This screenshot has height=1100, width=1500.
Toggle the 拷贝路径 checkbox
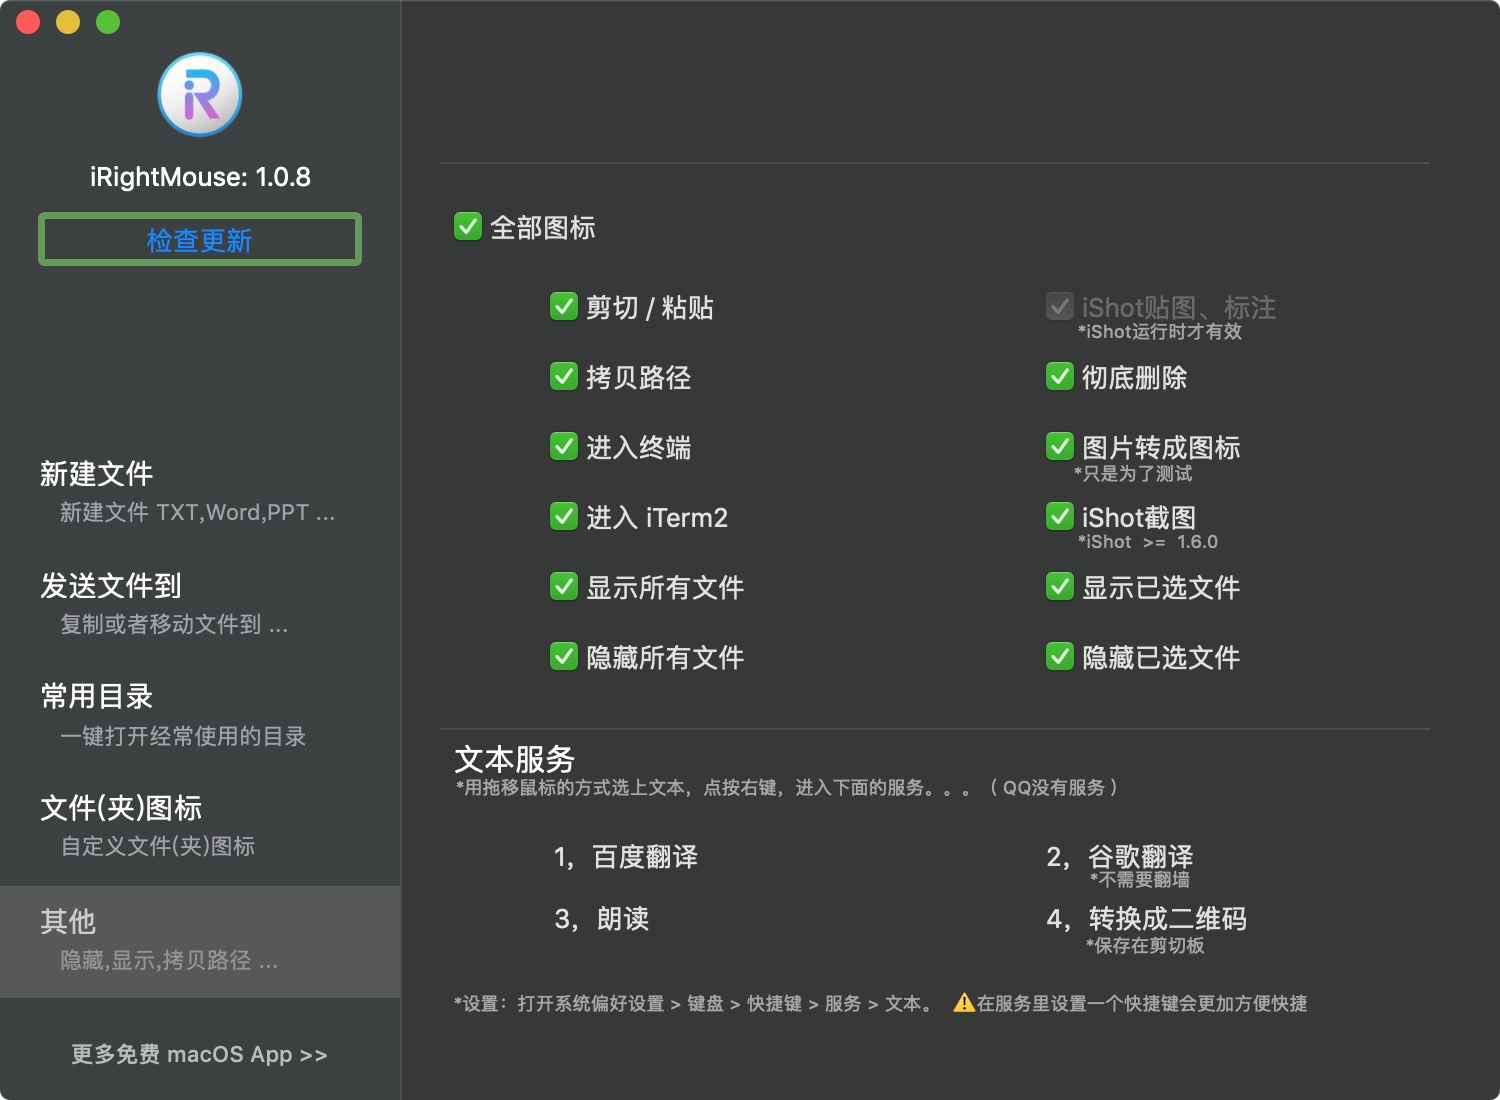click(564, 376)
